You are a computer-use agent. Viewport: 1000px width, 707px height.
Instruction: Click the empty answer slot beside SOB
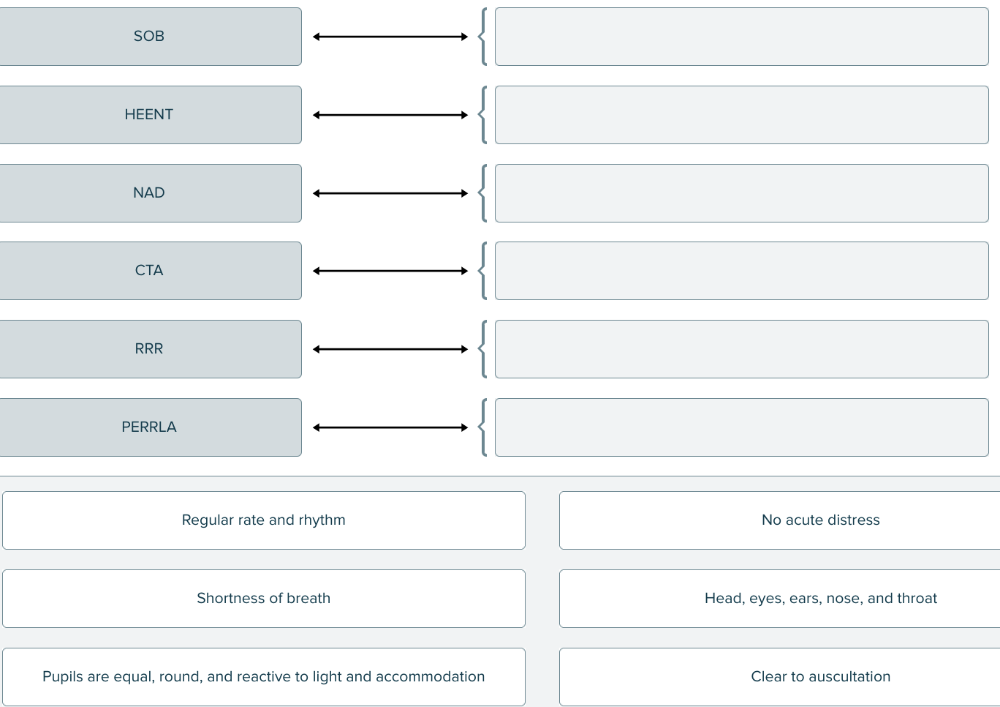741,37
